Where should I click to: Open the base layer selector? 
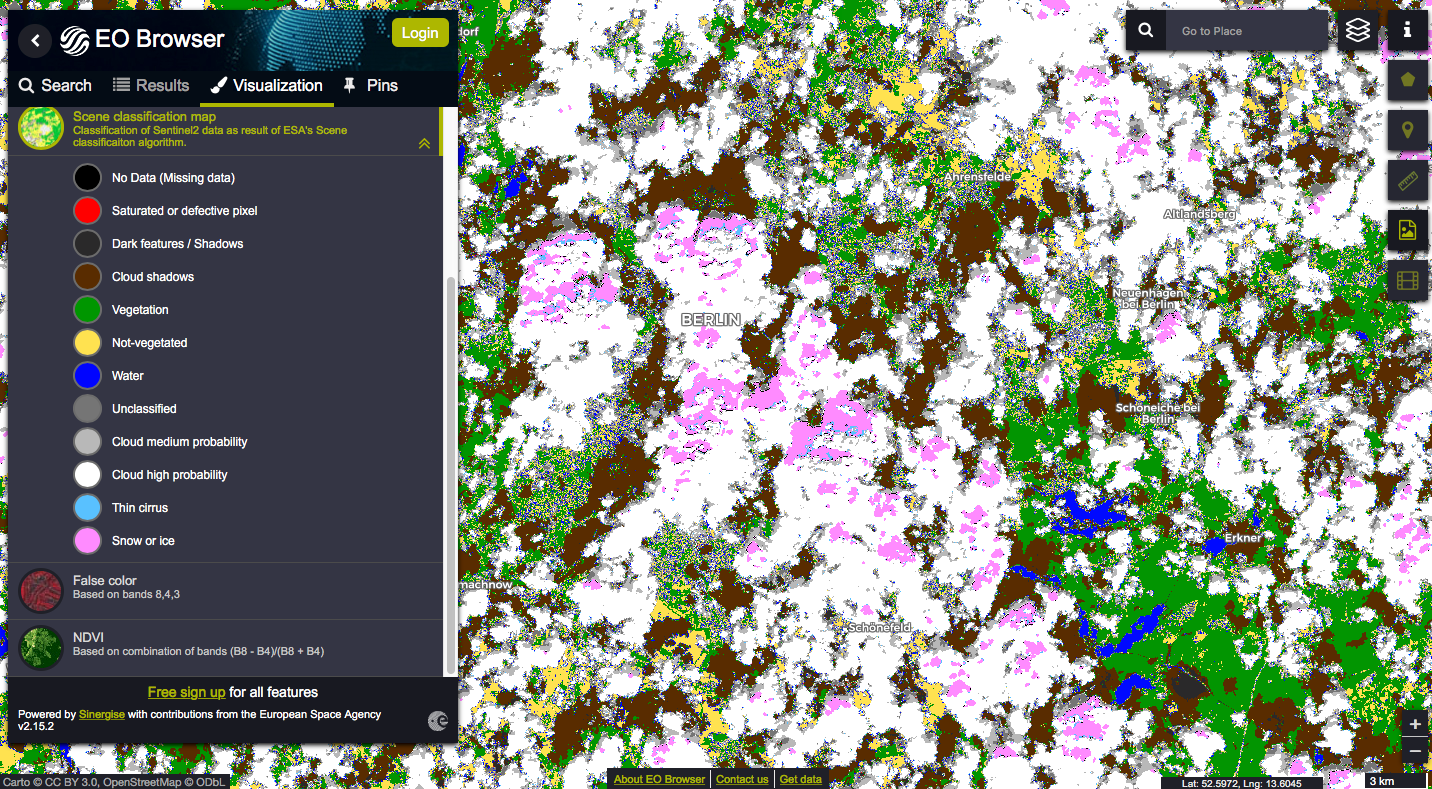(x=1357, y=31)
